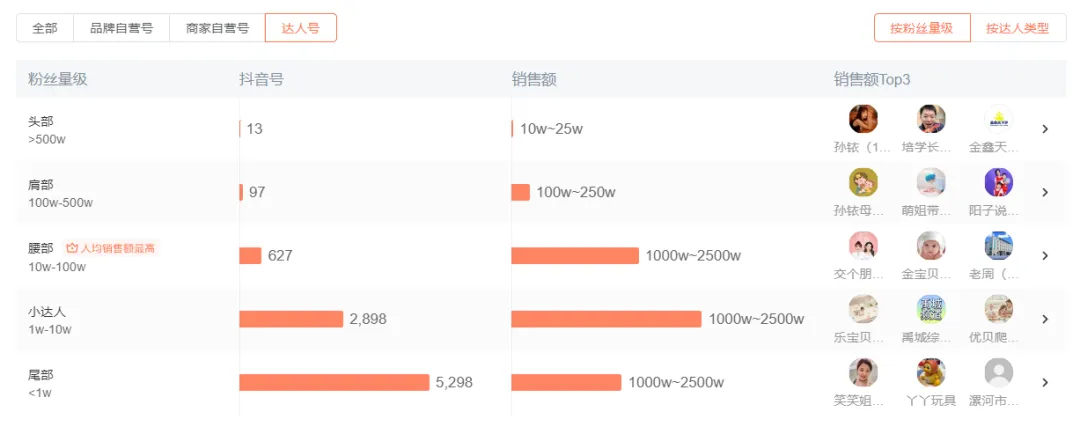
Task: Click the 达人号 tab
Action: (301, 28)
